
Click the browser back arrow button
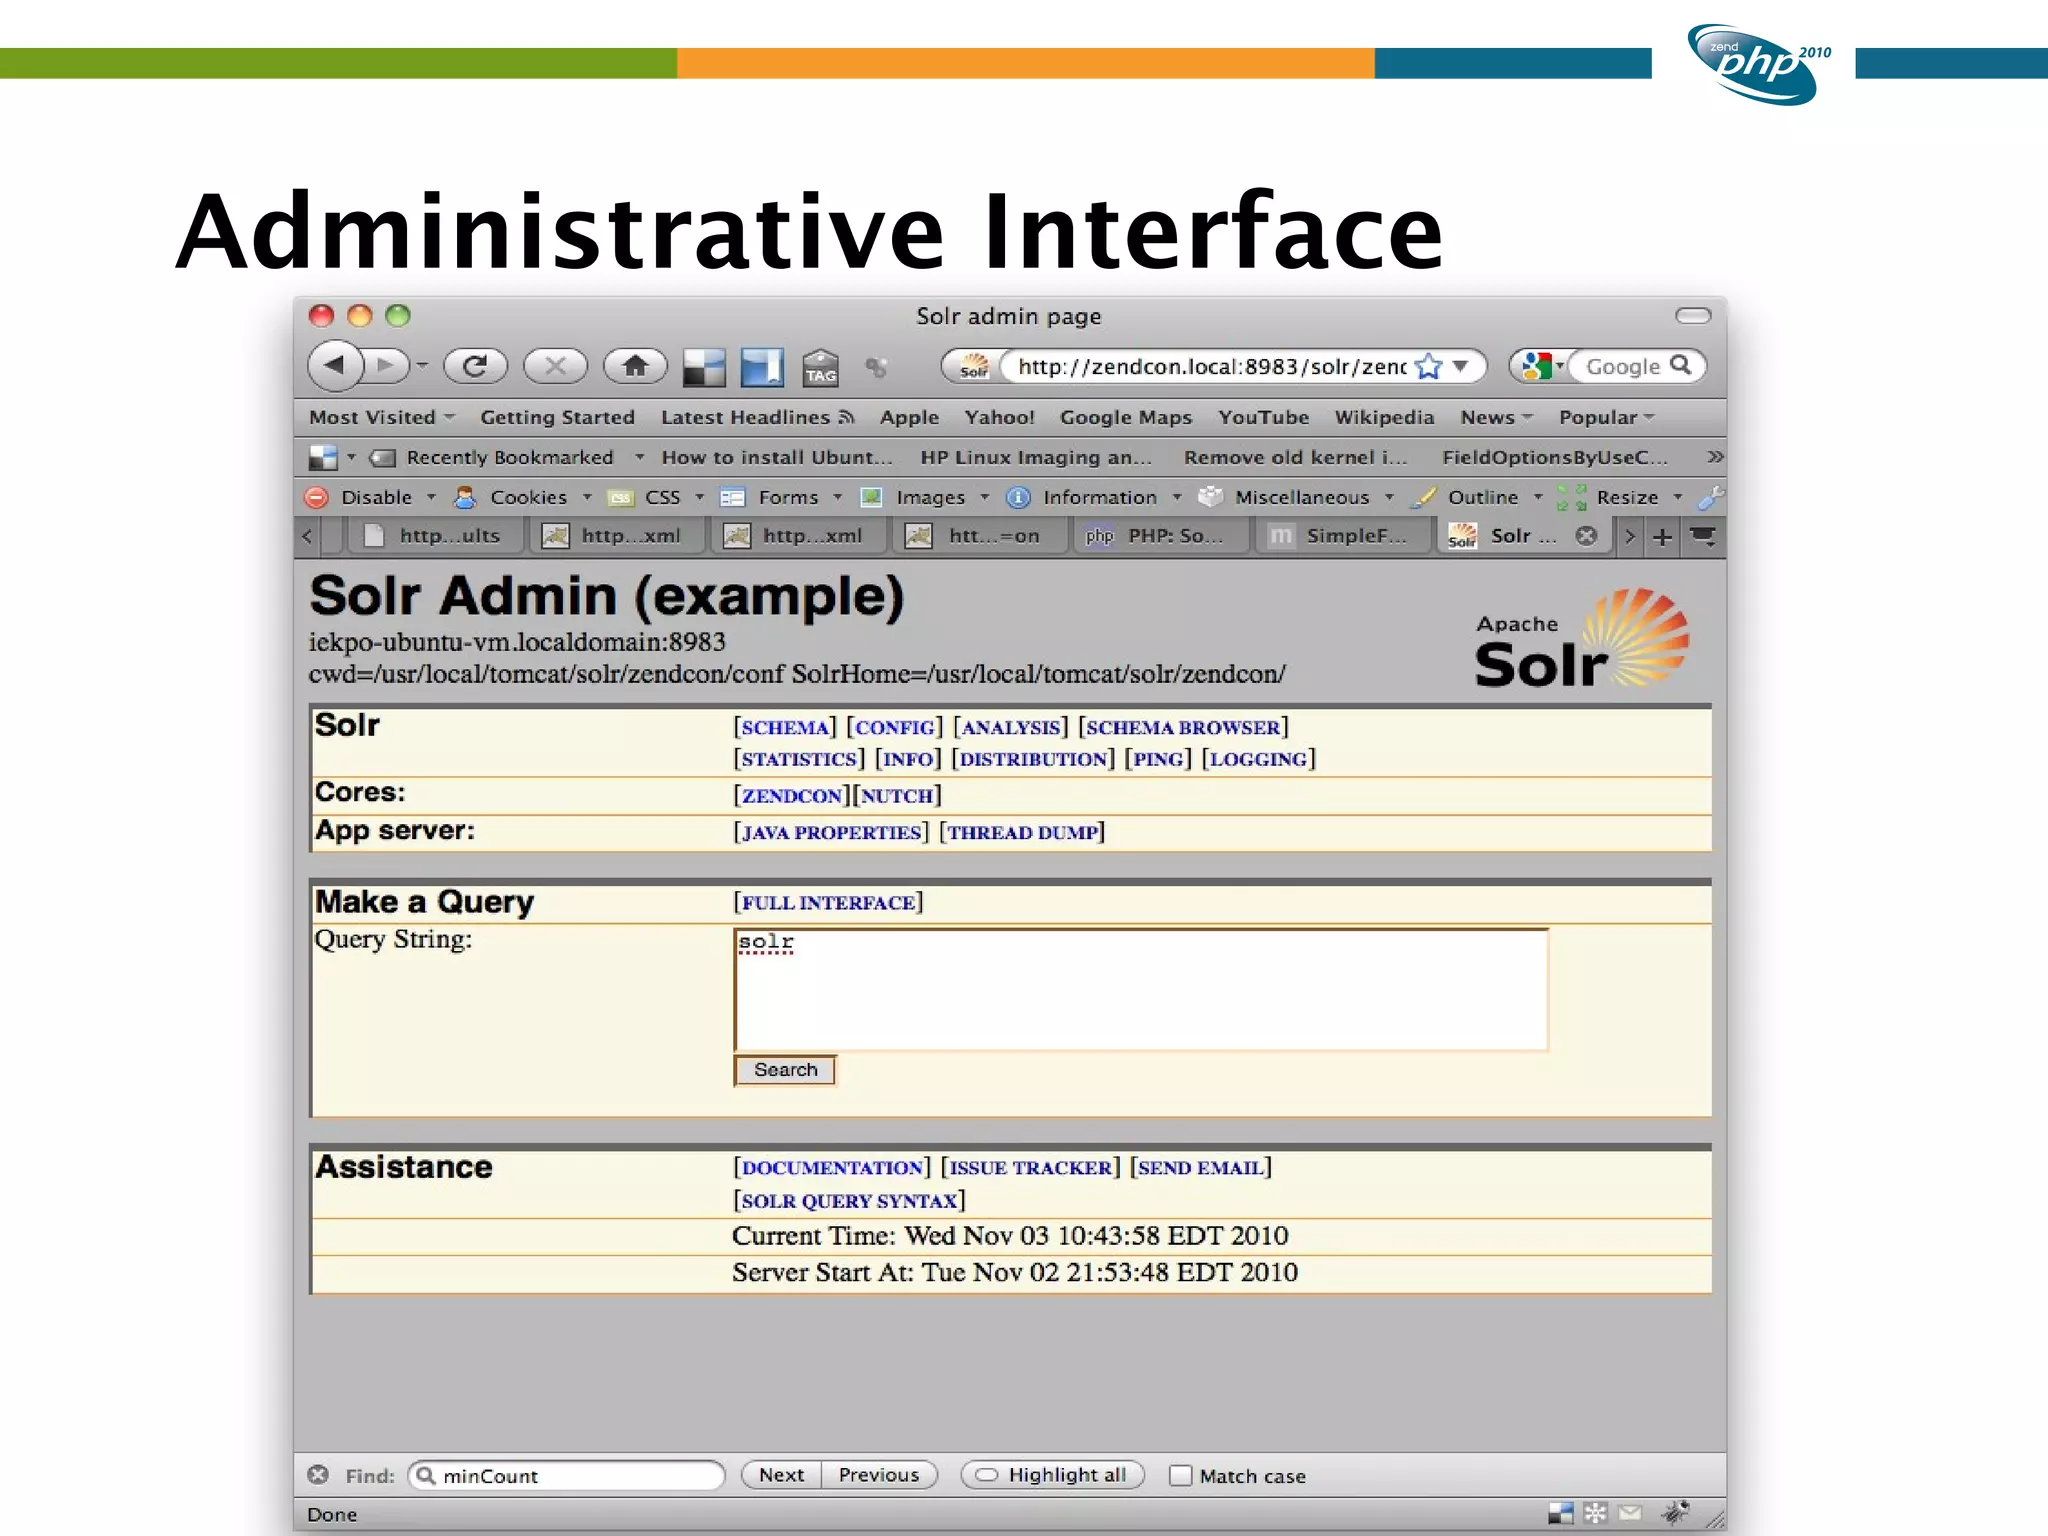336,366
